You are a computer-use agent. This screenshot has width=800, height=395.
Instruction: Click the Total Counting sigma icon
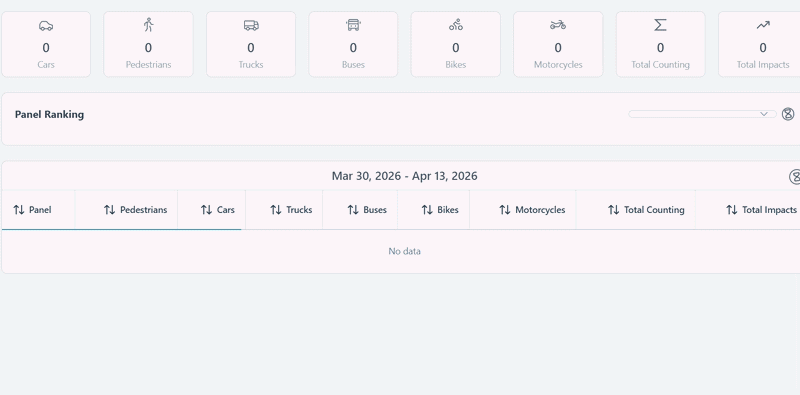point(661,24)
